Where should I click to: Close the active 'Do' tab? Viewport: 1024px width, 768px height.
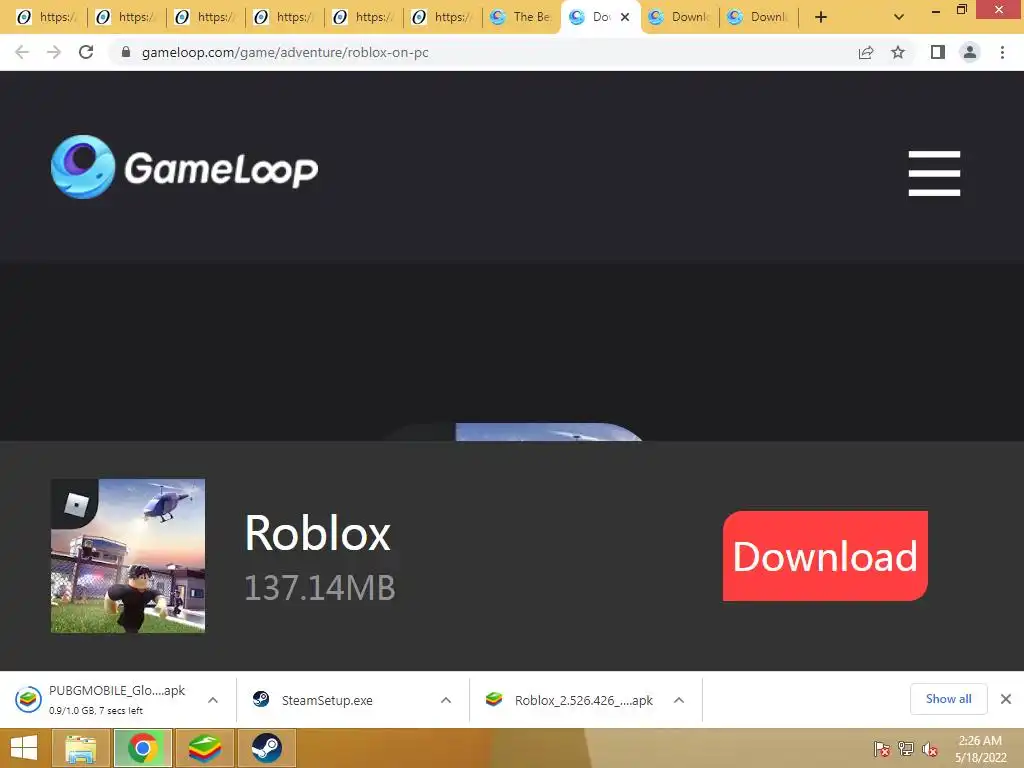(625, 17)
